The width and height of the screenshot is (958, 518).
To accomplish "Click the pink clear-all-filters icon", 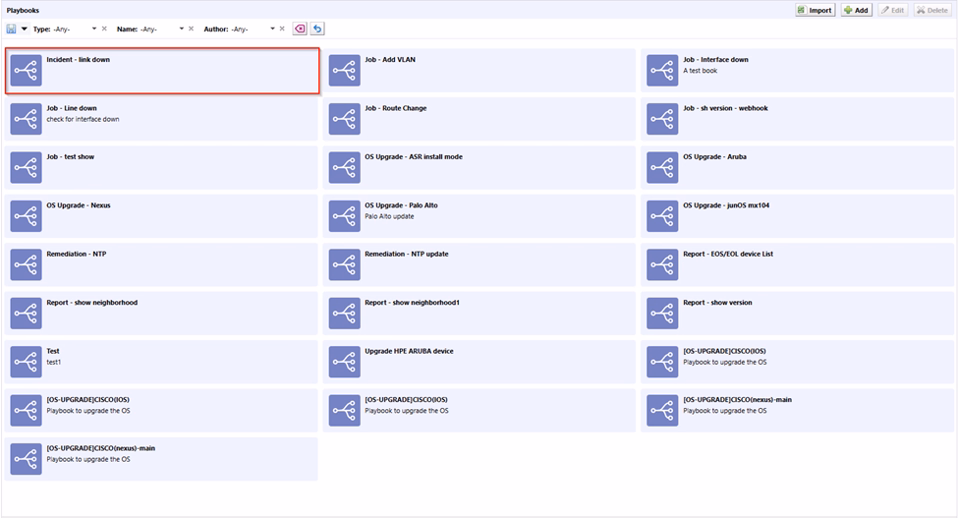I will [x=300, y=29].
